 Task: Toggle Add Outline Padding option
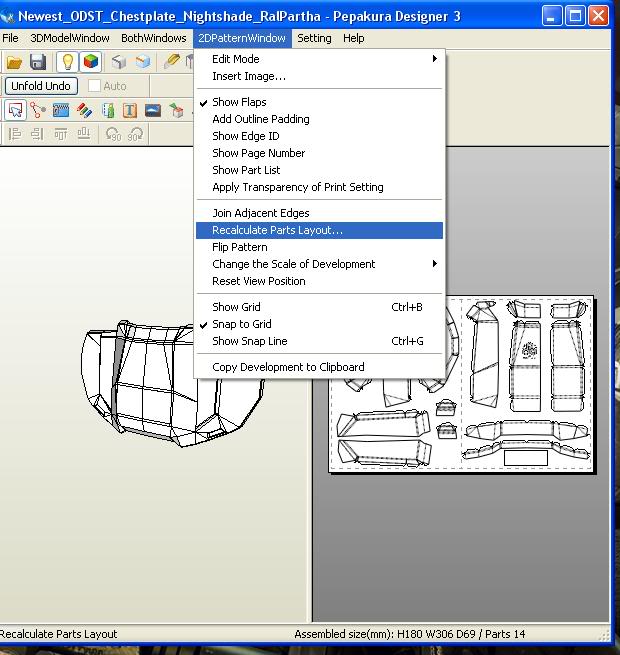319,119
